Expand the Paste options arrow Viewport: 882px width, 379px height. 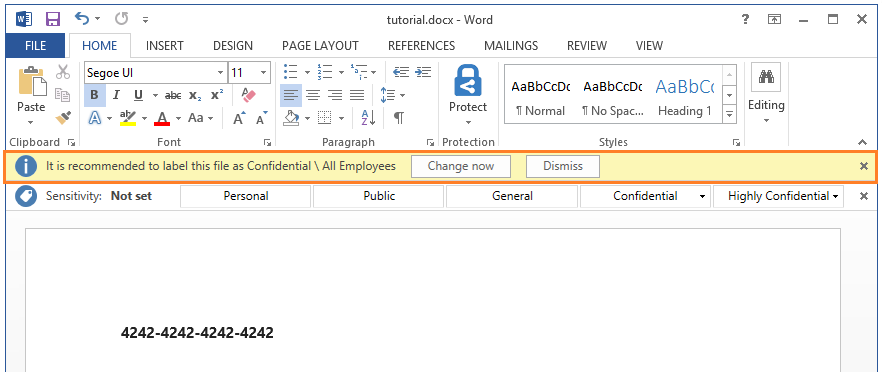[31, 122]
